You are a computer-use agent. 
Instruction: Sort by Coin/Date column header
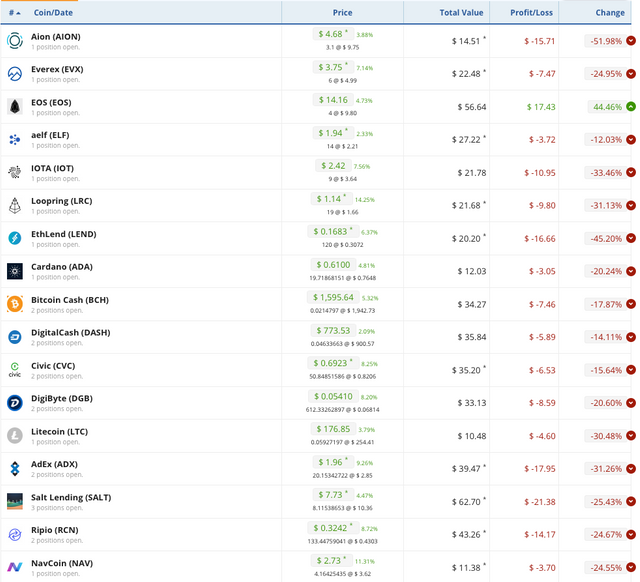(53, 13)
